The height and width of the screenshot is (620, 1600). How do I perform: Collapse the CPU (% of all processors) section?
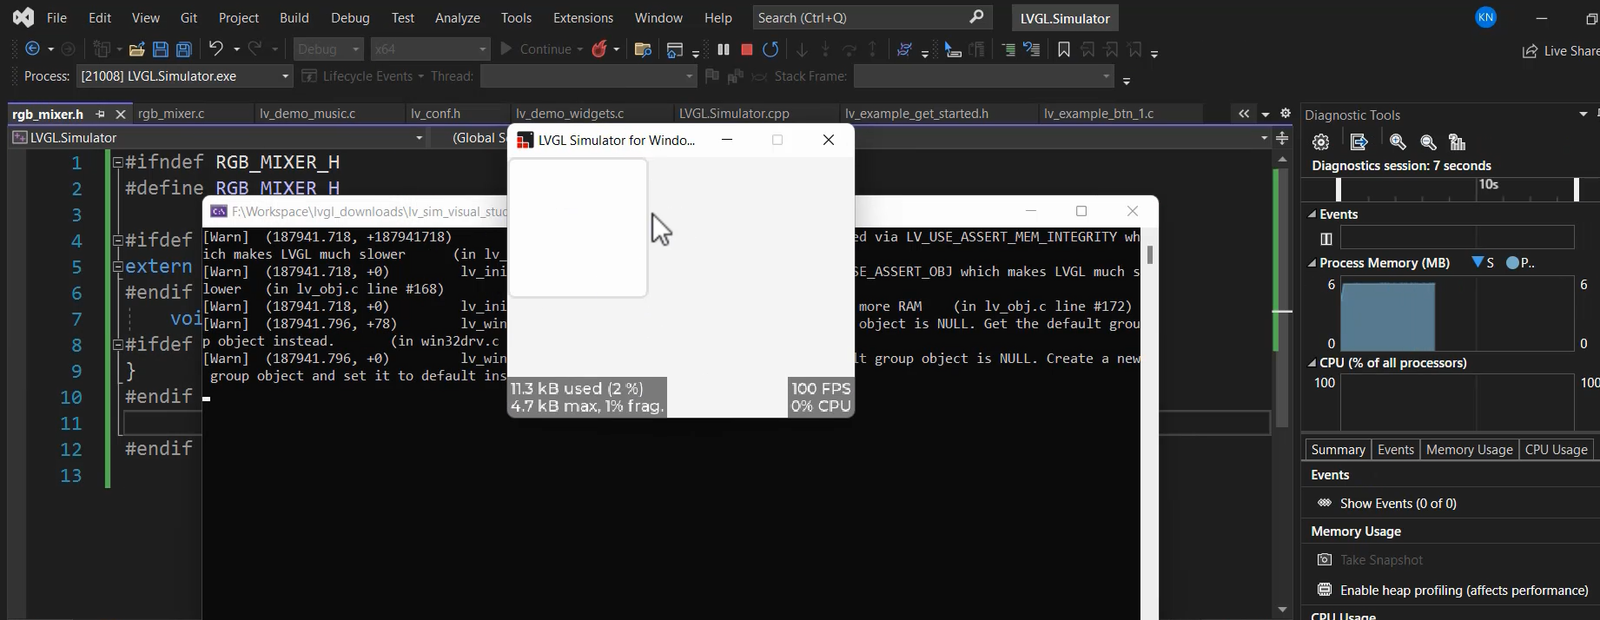pos(1312,363)
